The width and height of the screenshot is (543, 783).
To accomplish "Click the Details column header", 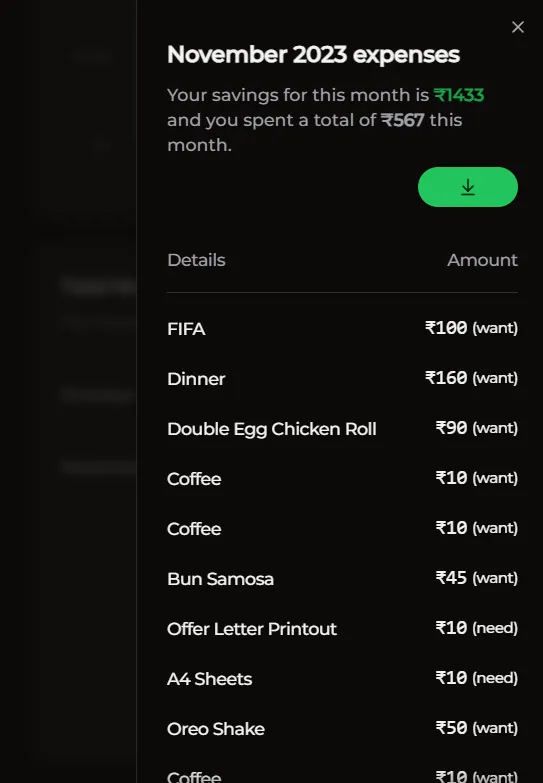I will 196,260.
